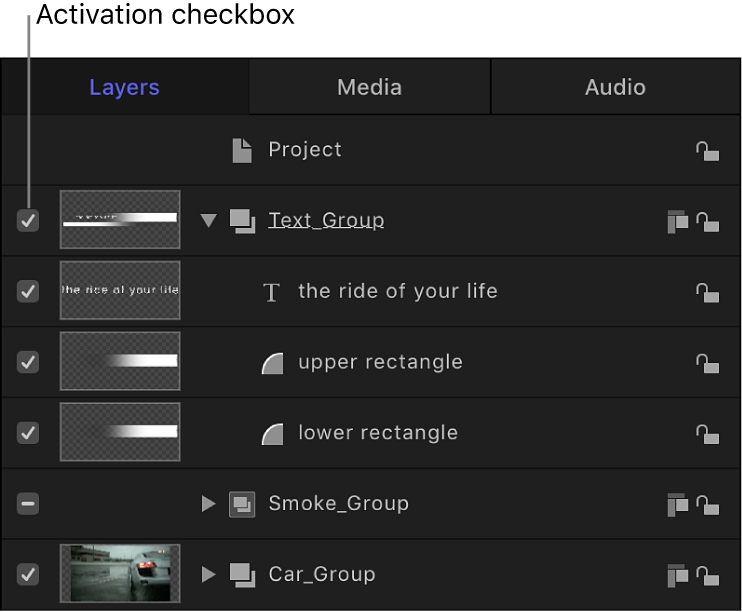Viewport: 742px width, 612px height.
Task: Lock the lower rectangle layer
Action: click(x=707, y=434)
